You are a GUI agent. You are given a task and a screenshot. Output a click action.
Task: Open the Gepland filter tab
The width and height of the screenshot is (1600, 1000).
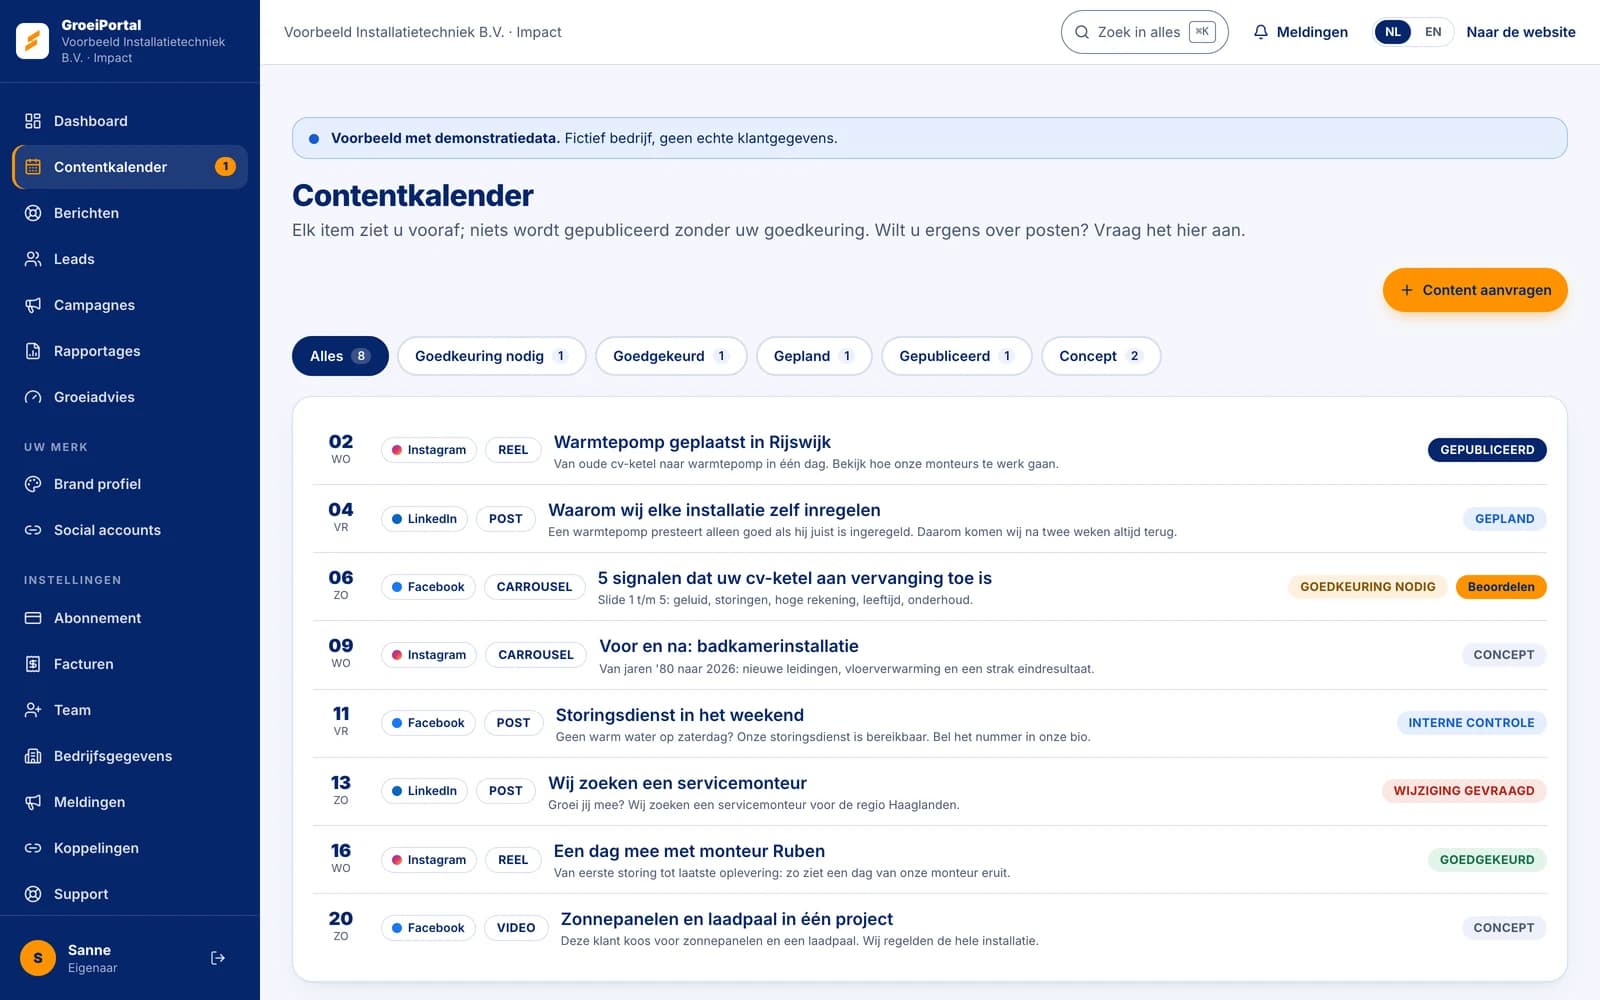point(814,356)
